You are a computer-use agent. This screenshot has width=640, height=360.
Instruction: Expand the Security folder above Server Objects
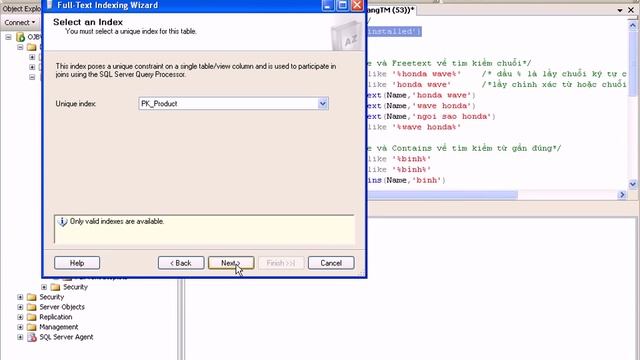click(x=20, y=297)
